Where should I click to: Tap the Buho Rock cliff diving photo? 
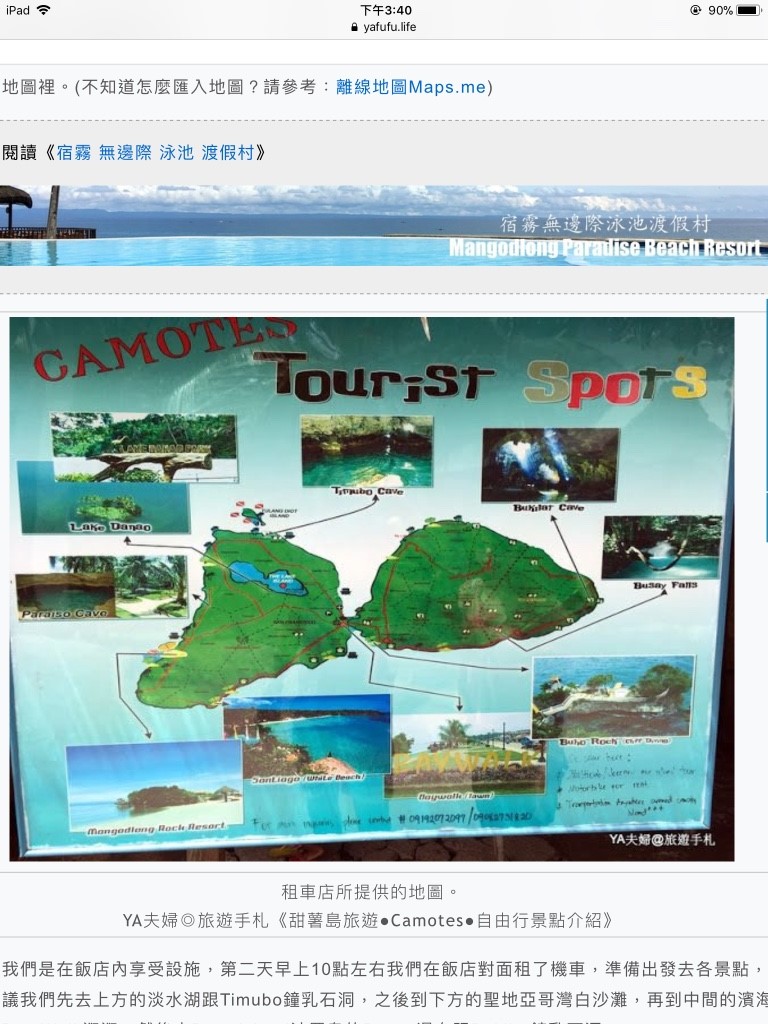coord(612,696)
